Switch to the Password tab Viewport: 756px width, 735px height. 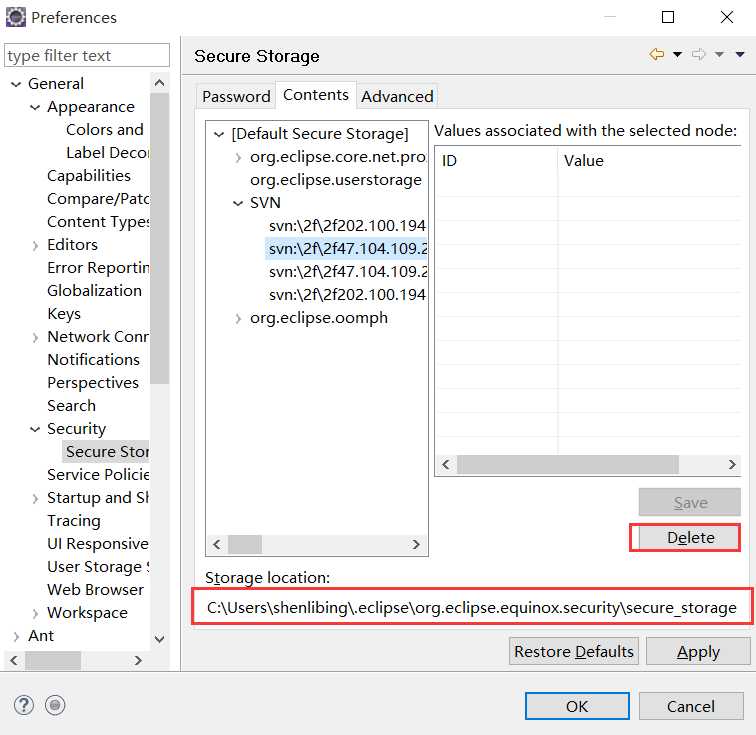(236, 96)
